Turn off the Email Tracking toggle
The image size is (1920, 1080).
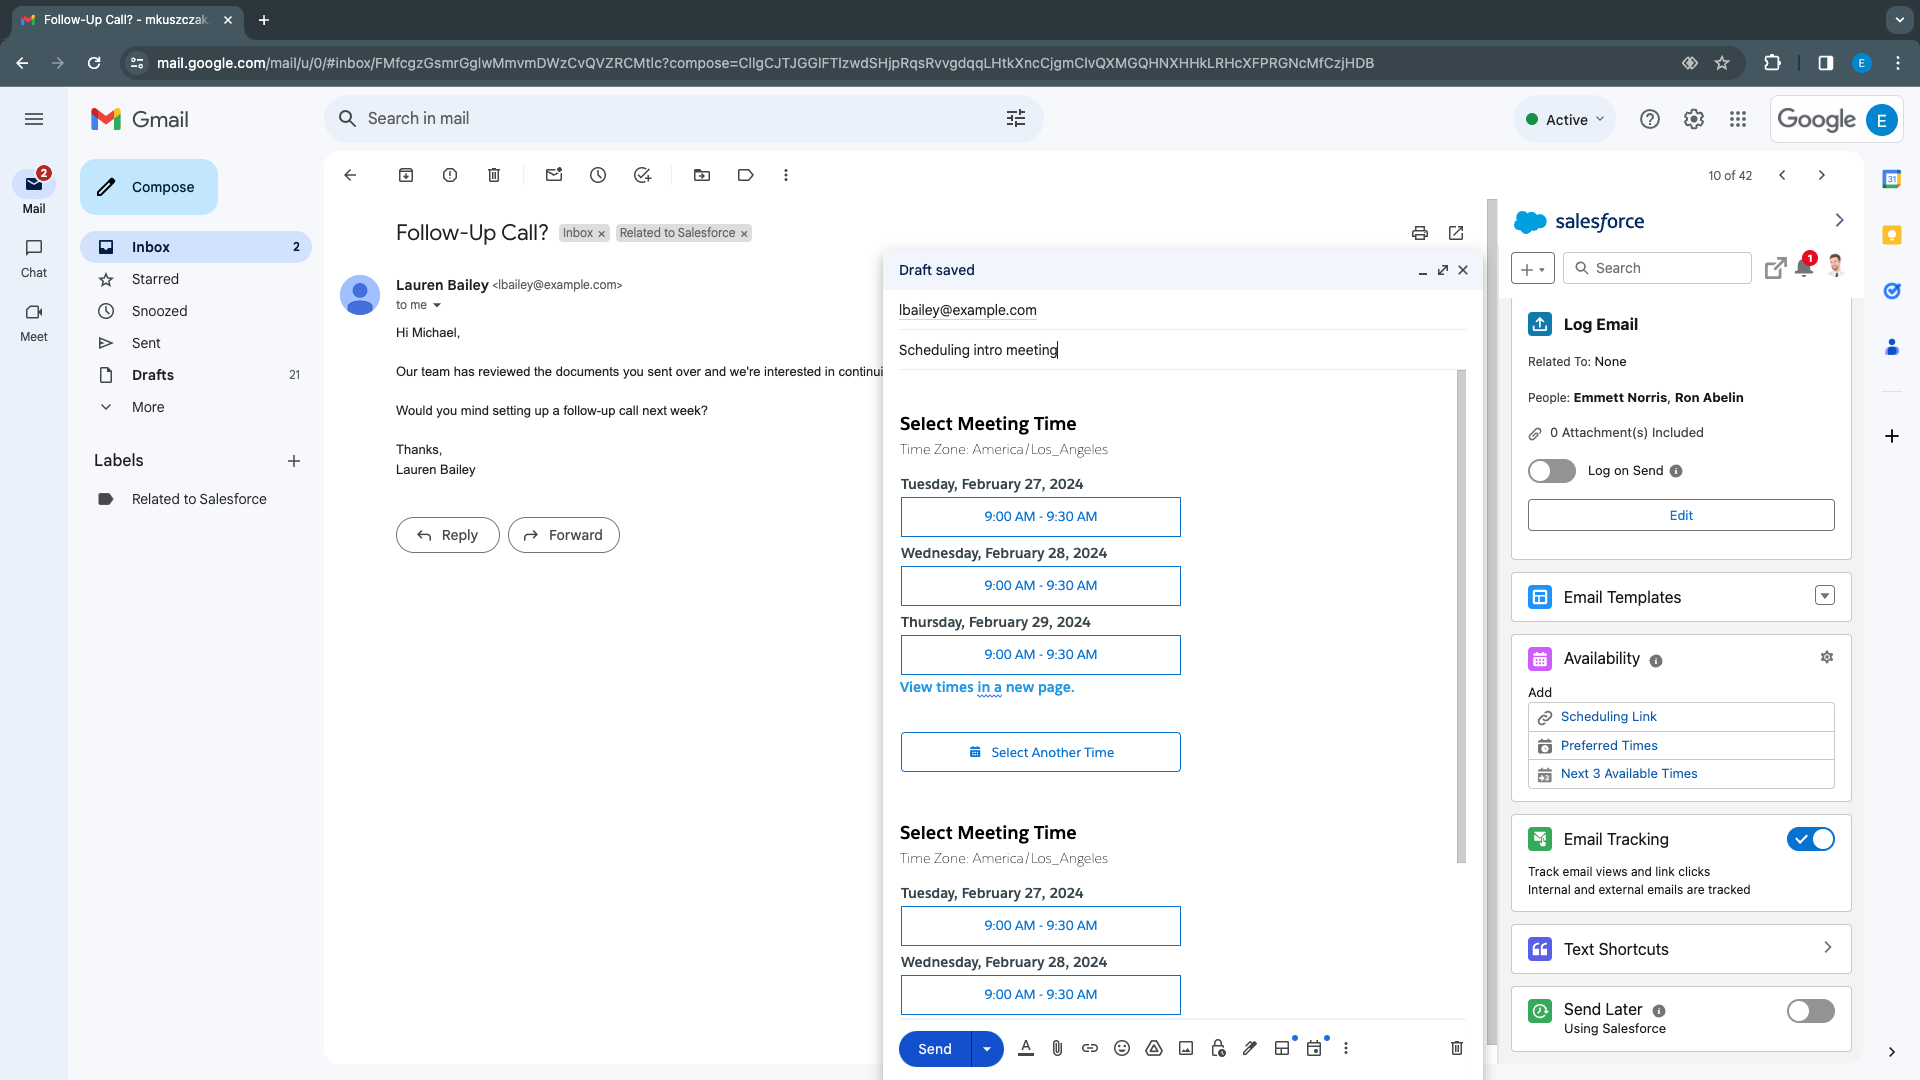[1811, 840]
